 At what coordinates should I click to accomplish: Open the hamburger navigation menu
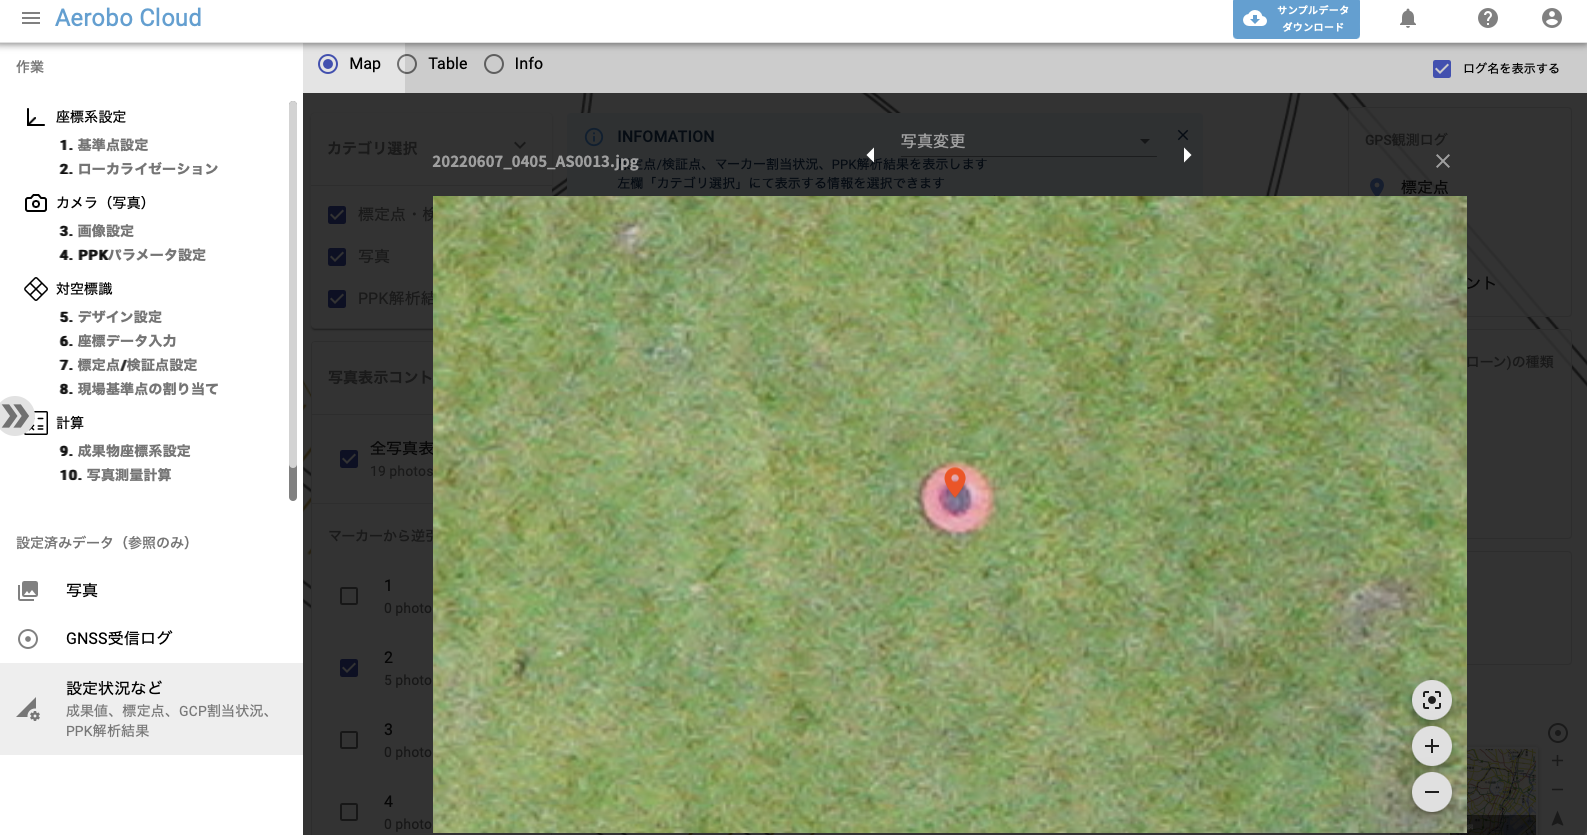31,18
